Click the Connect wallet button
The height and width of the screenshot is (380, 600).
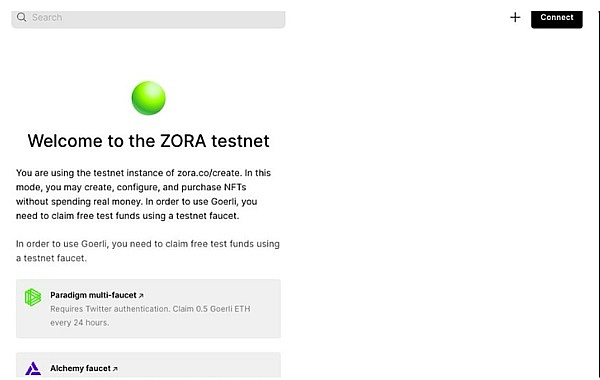pyautogui.click(x=557, y=18)
